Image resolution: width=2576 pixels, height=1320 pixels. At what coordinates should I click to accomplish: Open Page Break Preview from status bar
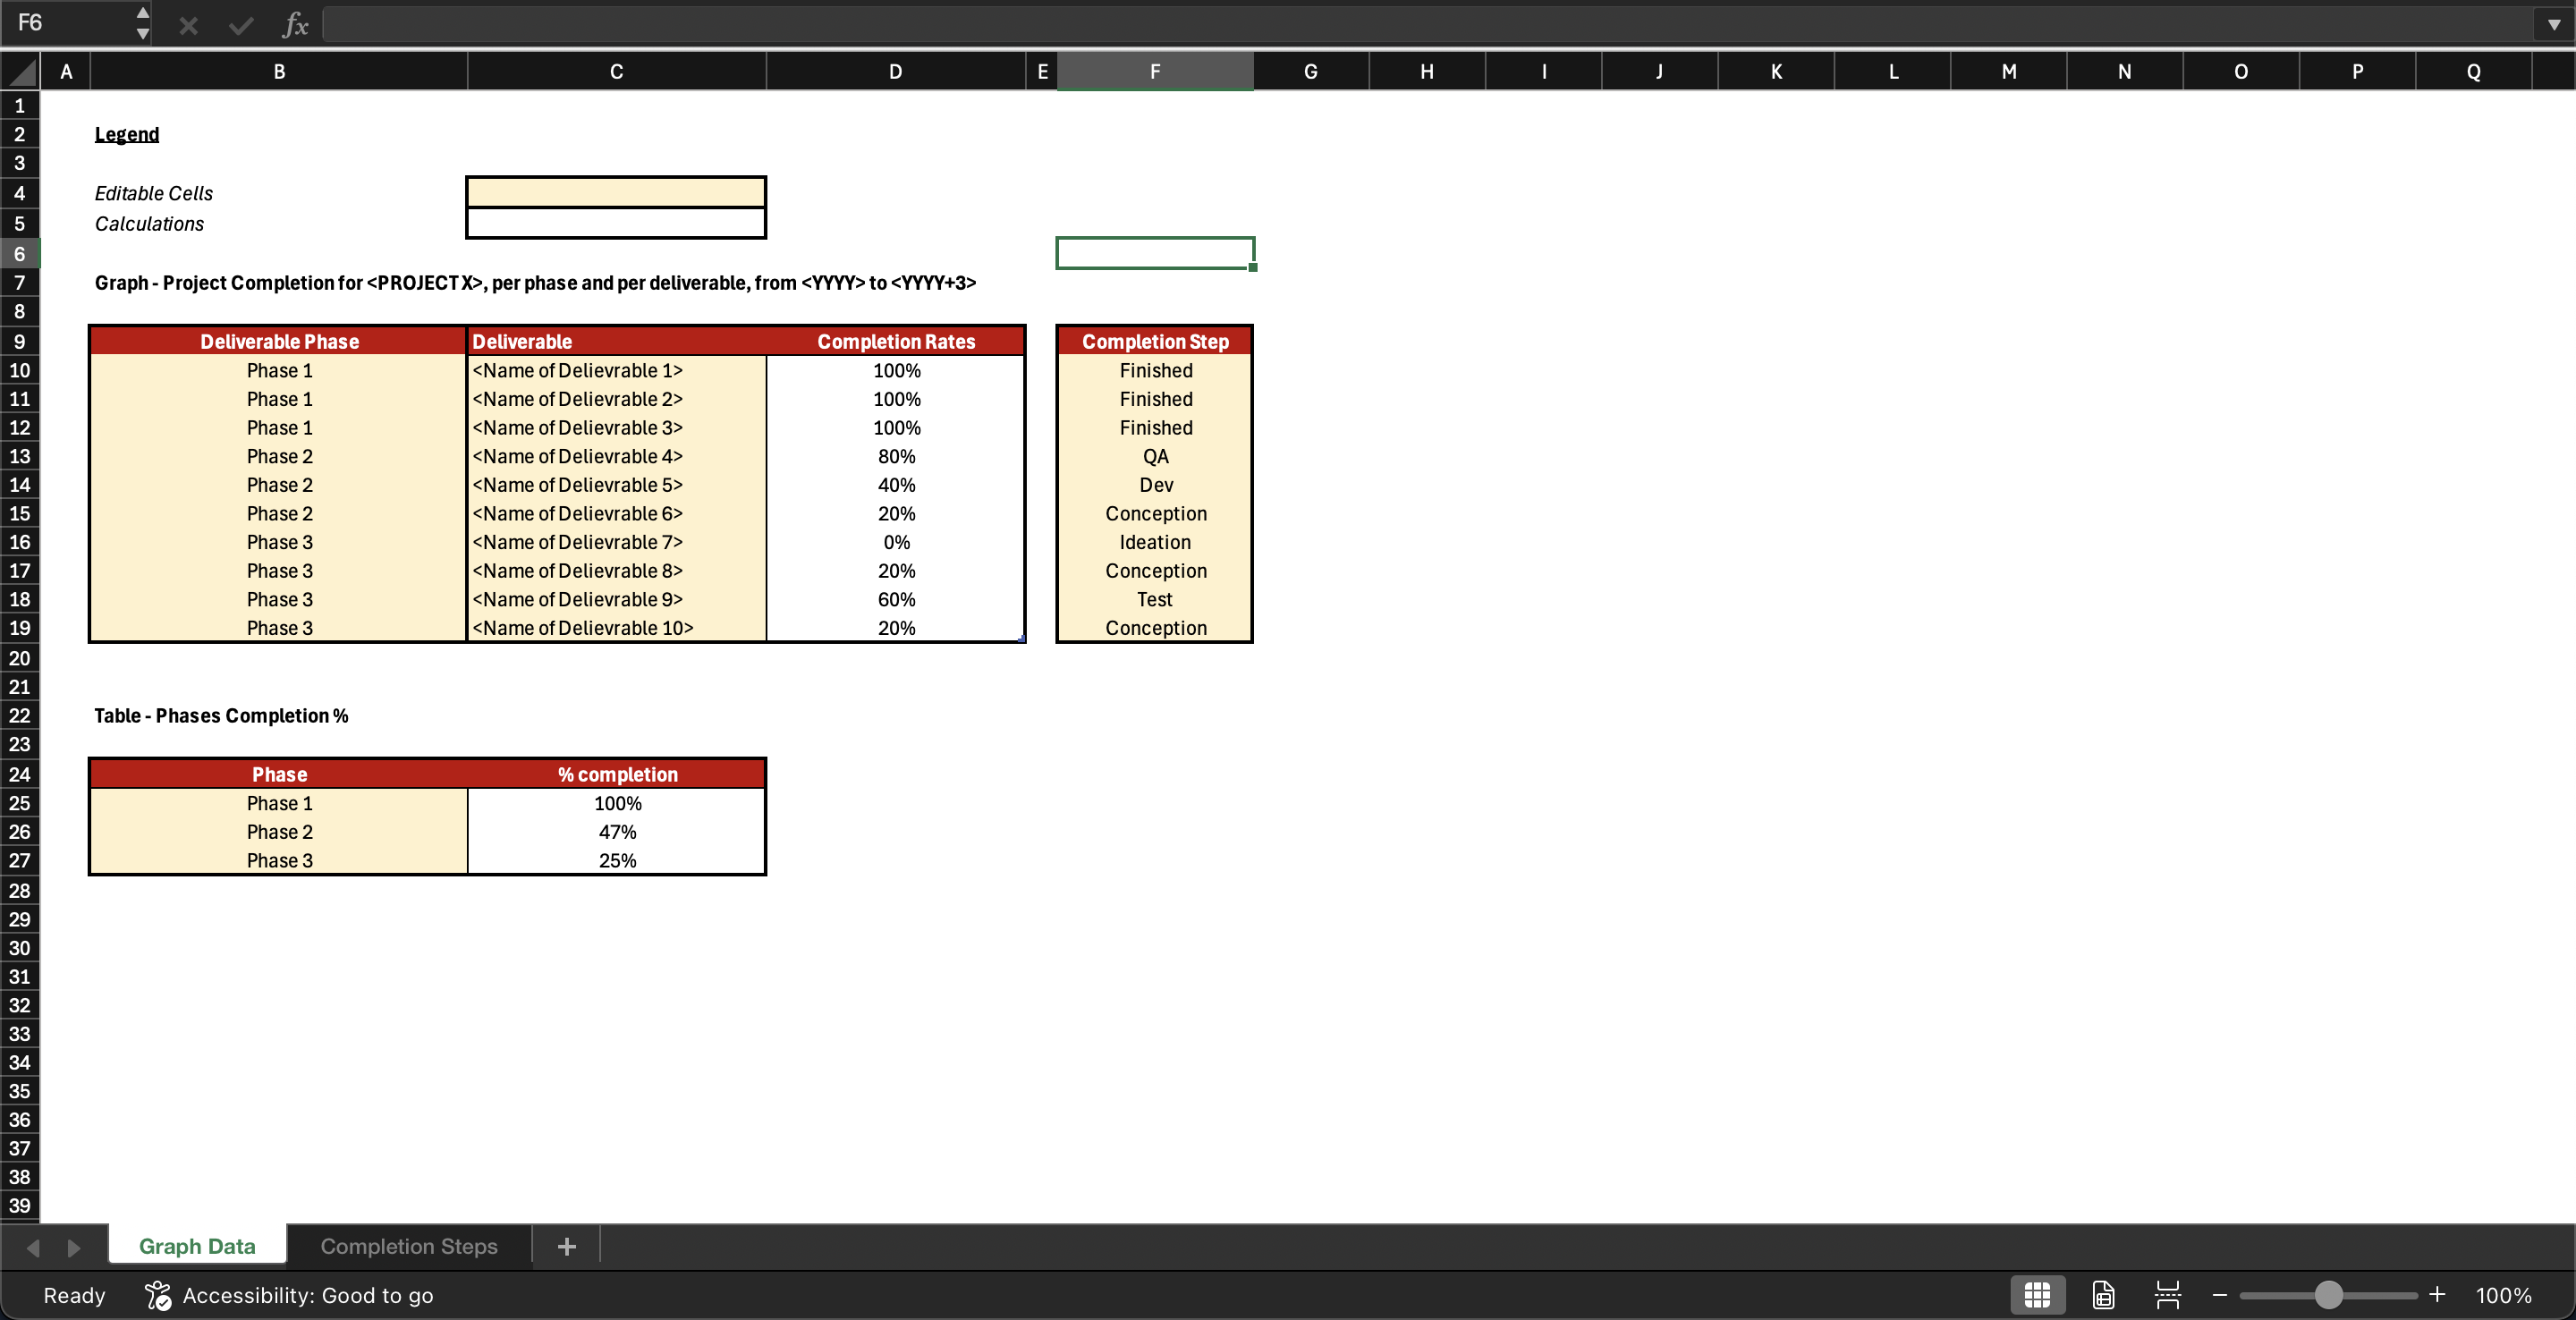click(x=2166, y=1294)
